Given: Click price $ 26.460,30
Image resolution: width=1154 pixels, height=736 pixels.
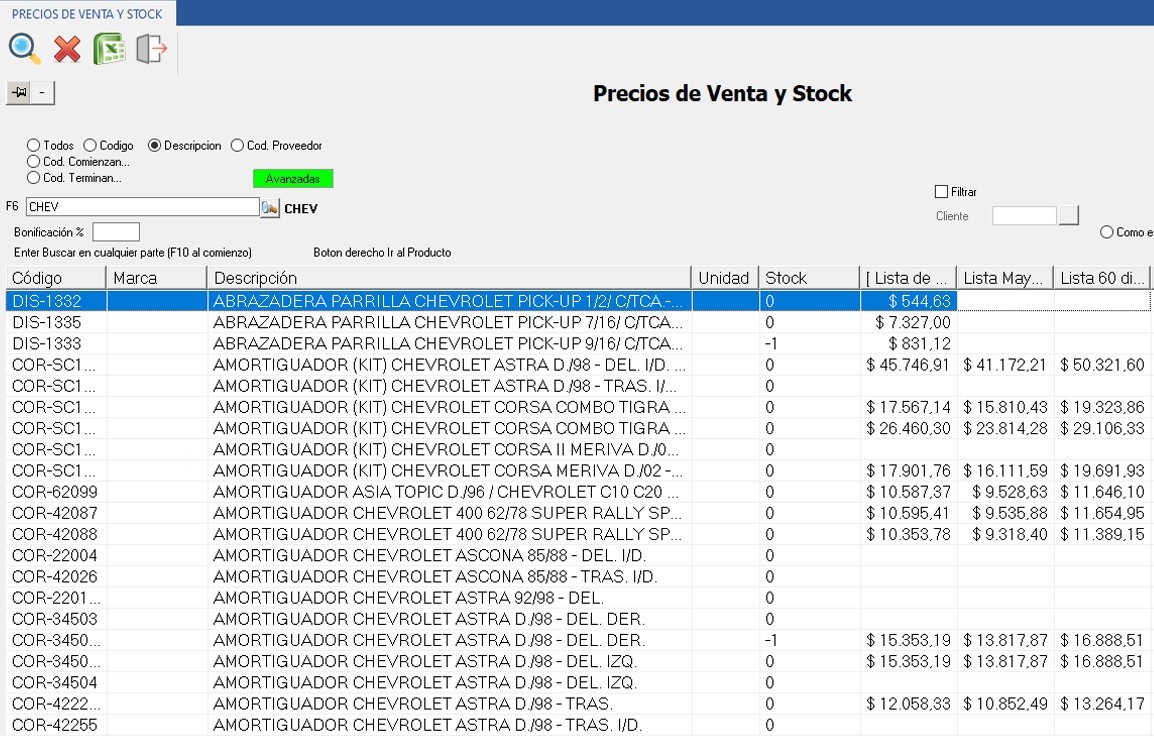Looking at the screenshot, I should click(x=908, y=428).
